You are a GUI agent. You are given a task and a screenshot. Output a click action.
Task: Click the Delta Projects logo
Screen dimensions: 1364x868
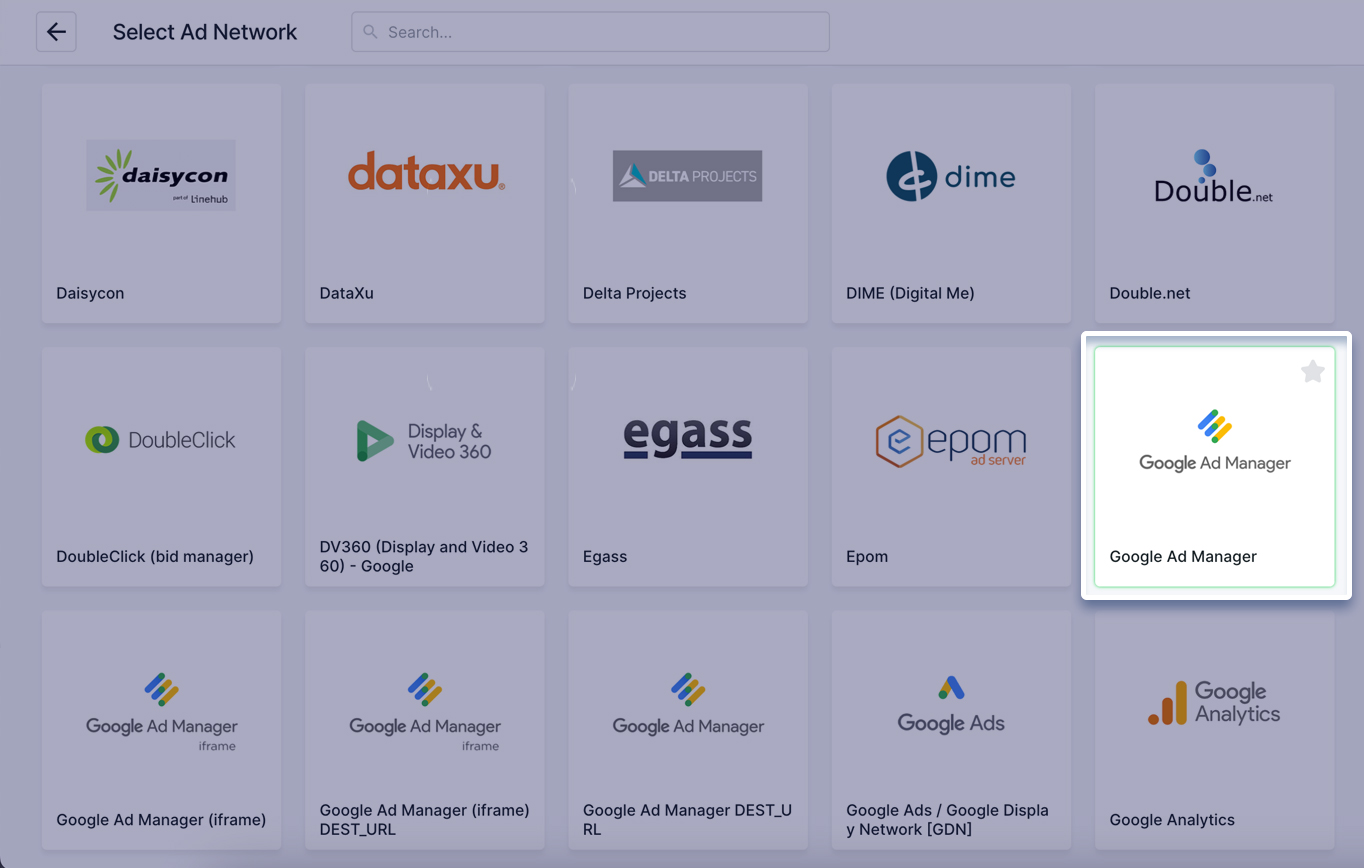coord(687,176)
